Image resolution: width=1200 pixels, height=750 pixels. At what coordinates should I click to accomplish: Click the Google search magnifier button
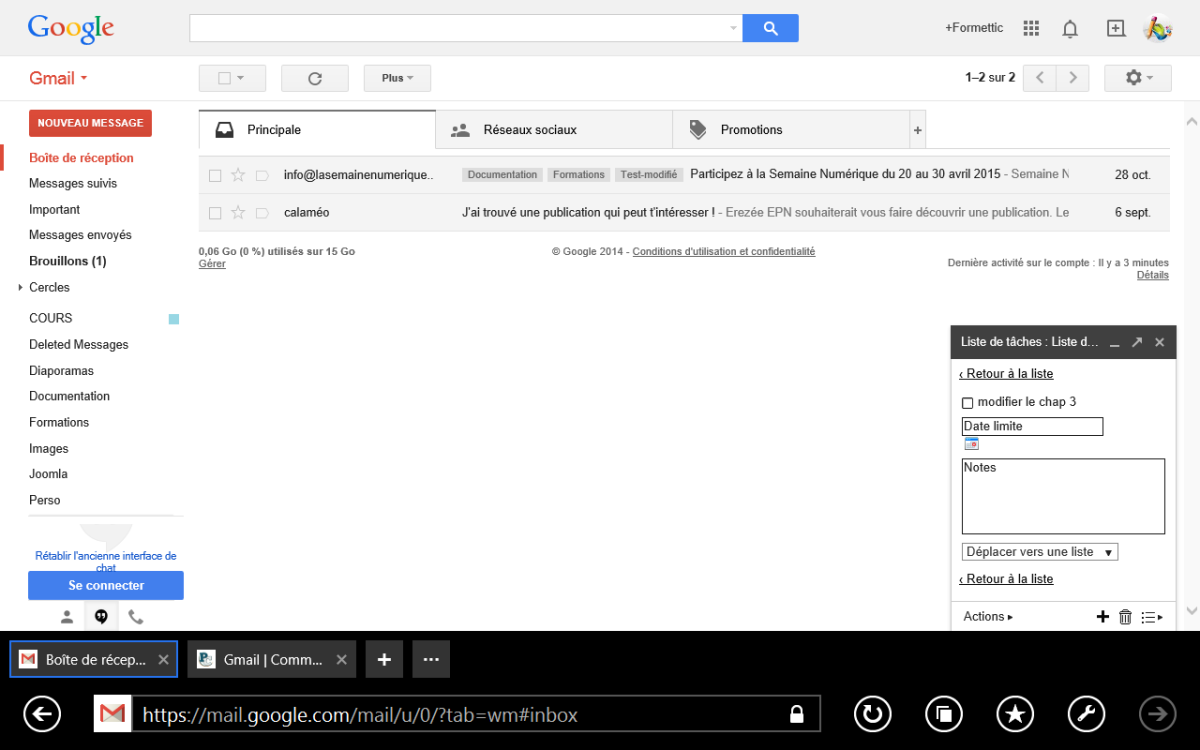pyautogui.click(x=770, y=28)
